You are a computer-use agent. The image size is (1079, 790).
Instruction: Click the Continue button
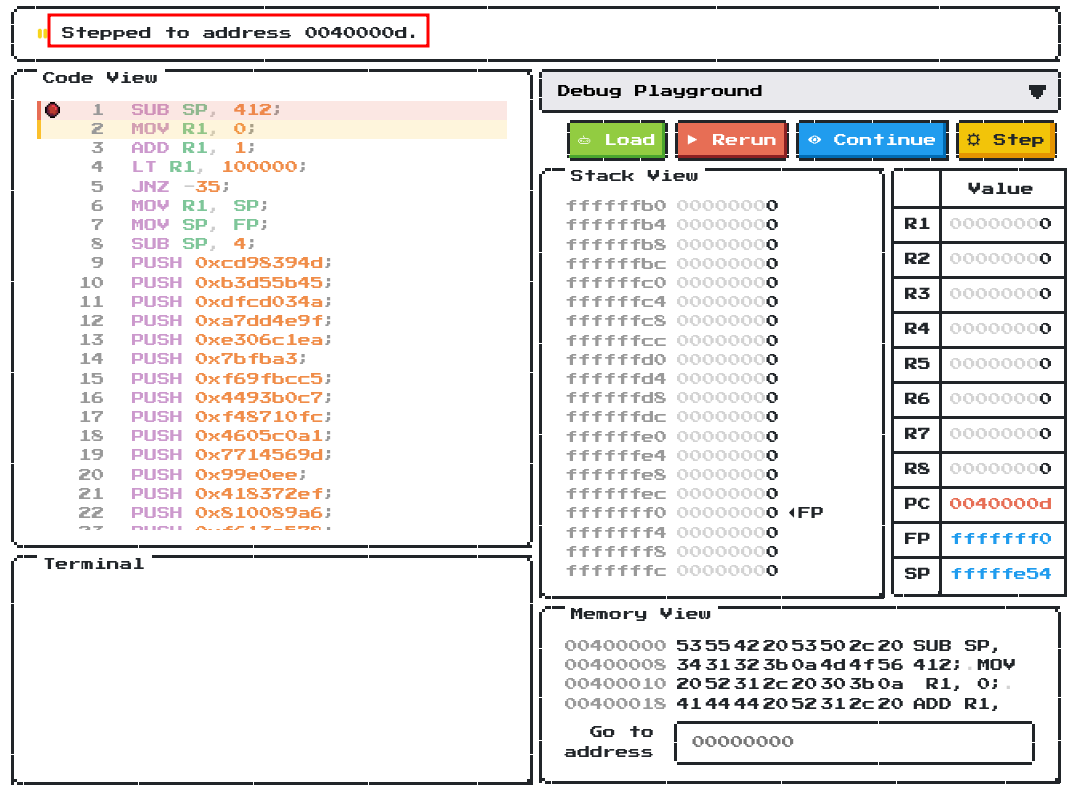[873, 140]
